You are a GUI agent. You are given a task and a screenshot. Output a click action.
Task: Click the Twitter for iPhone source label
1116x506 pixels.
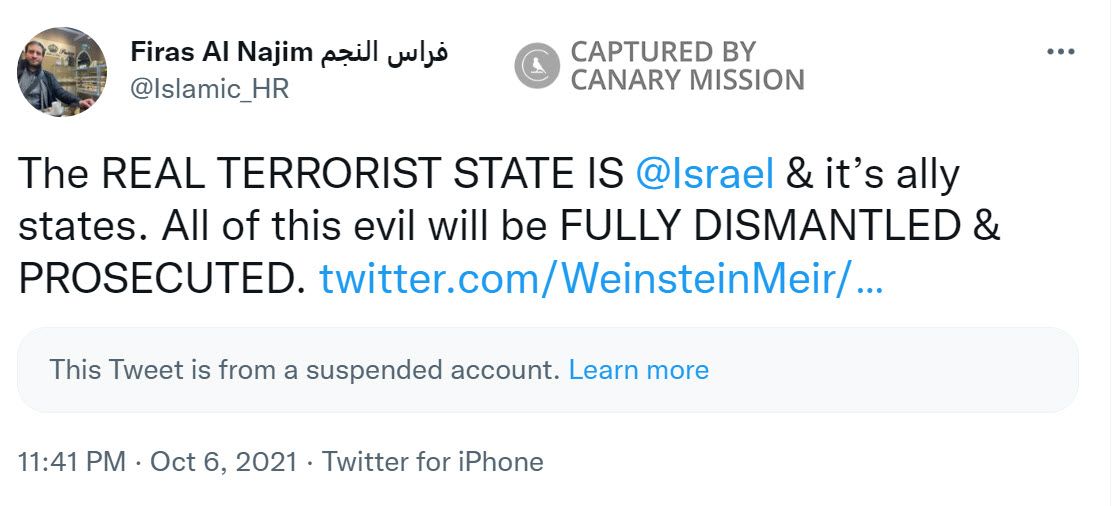click(433, 462)
